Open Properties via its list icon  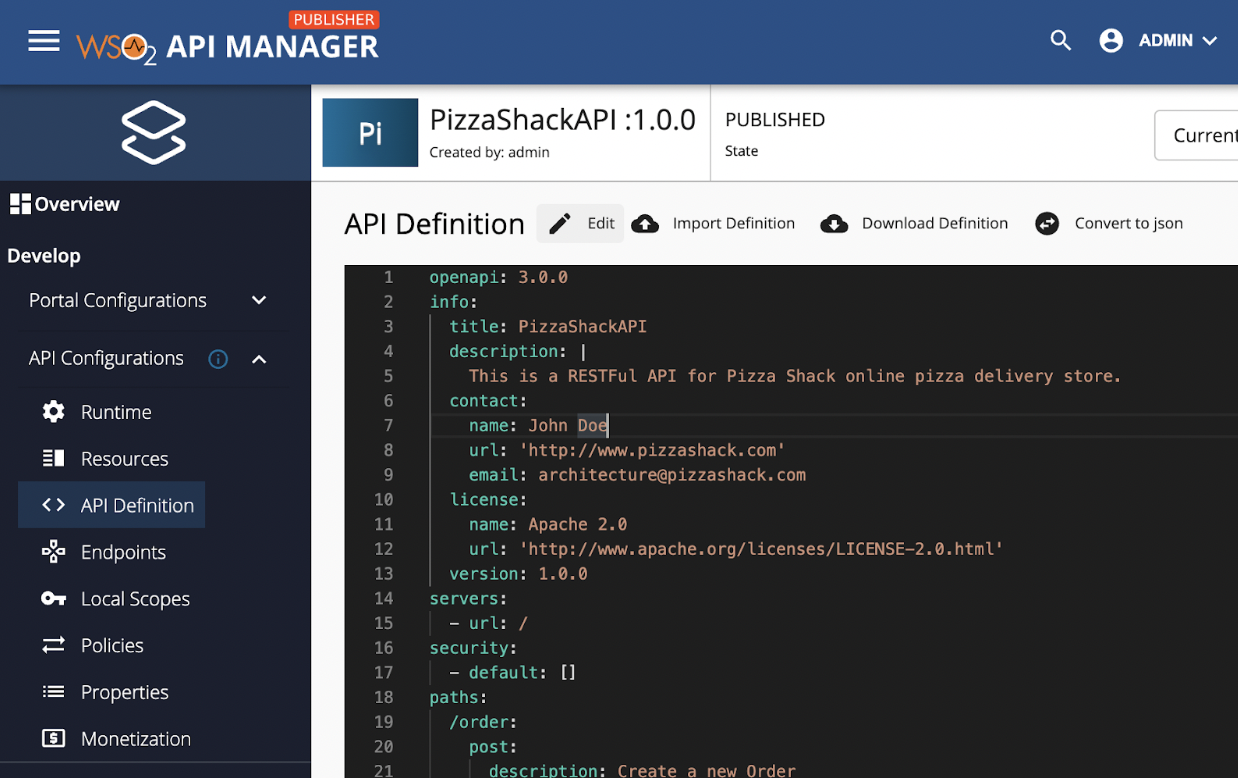(x=52, y=691)
